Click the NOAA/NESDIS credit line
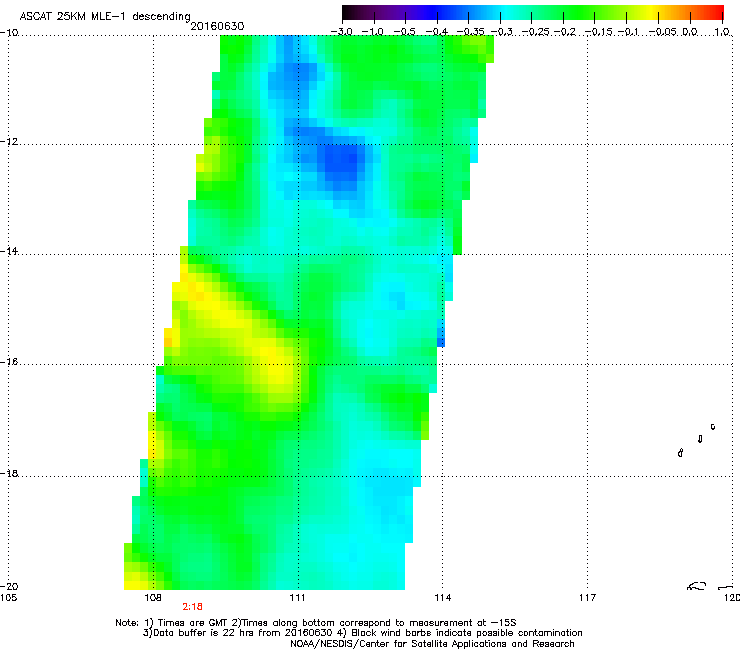Screen dimensions: 740x650 point(432,644)
